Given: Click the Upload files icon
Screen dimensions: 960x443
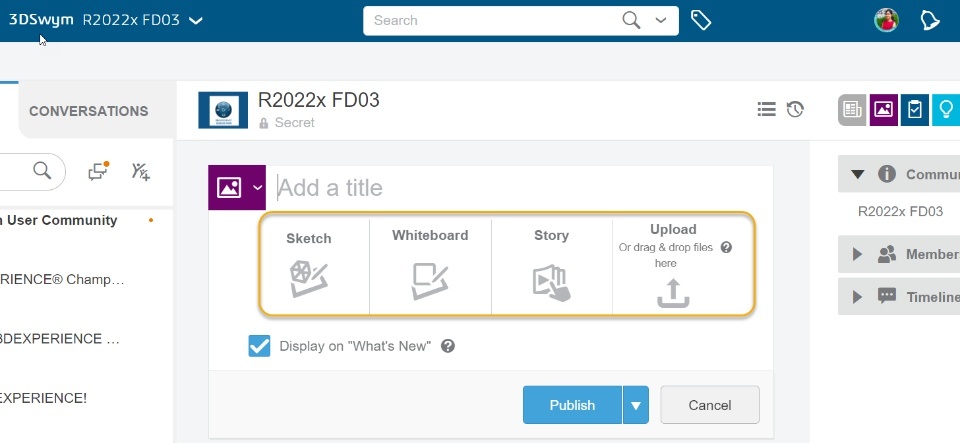Looking at the screenshot, I should pyautogui.click(x=673, y=291).
